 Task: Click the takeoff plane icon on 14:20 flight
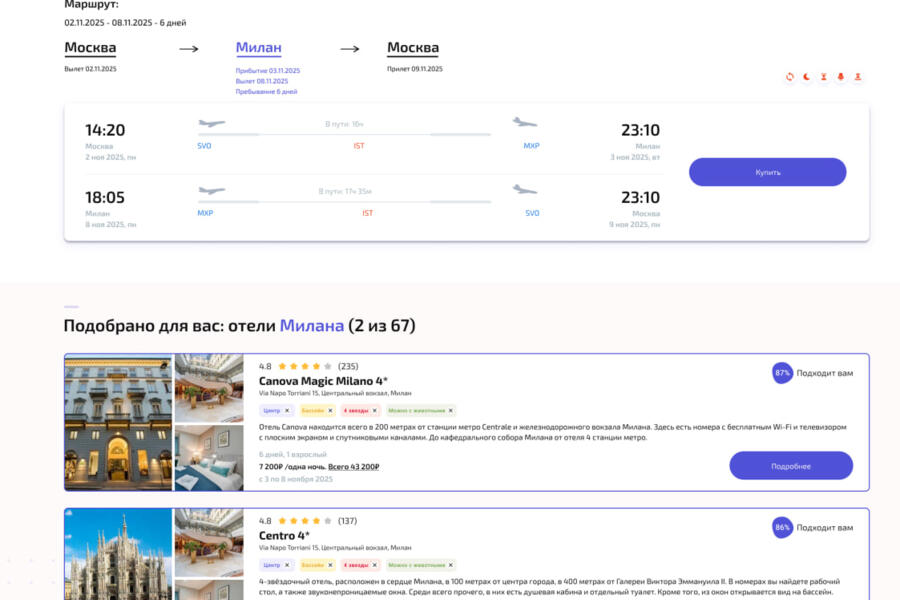[211, 124]
